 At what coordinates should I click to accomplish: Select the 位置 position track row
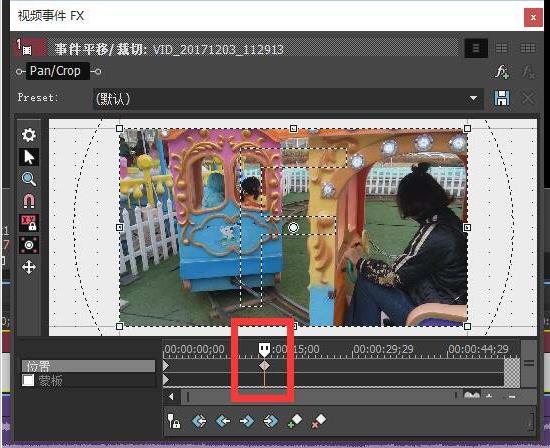(88, 366)
